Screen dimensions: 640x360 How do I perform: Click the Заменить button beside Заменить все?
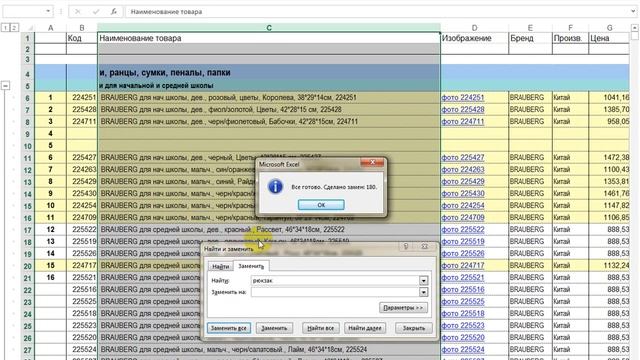(274, 328)
